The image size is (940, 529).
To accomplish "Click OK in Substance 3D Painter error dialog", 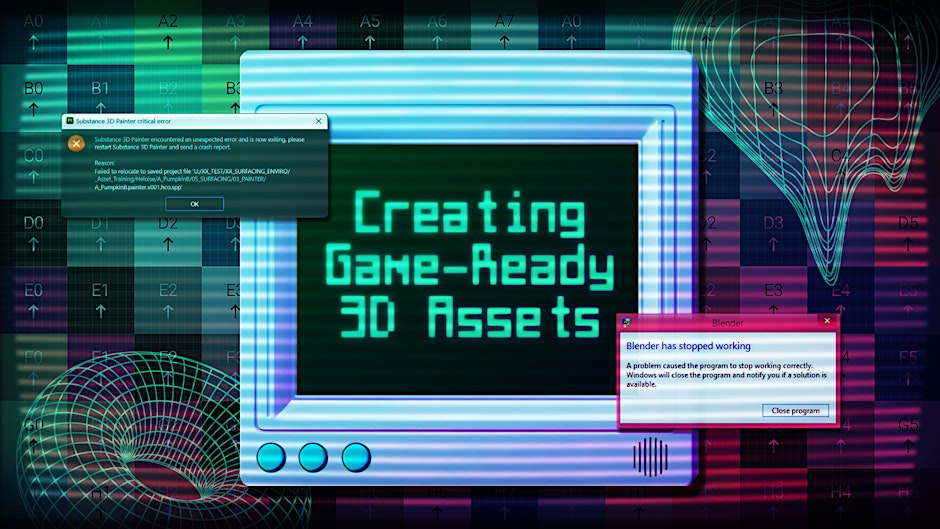I will tap(194, 204).
